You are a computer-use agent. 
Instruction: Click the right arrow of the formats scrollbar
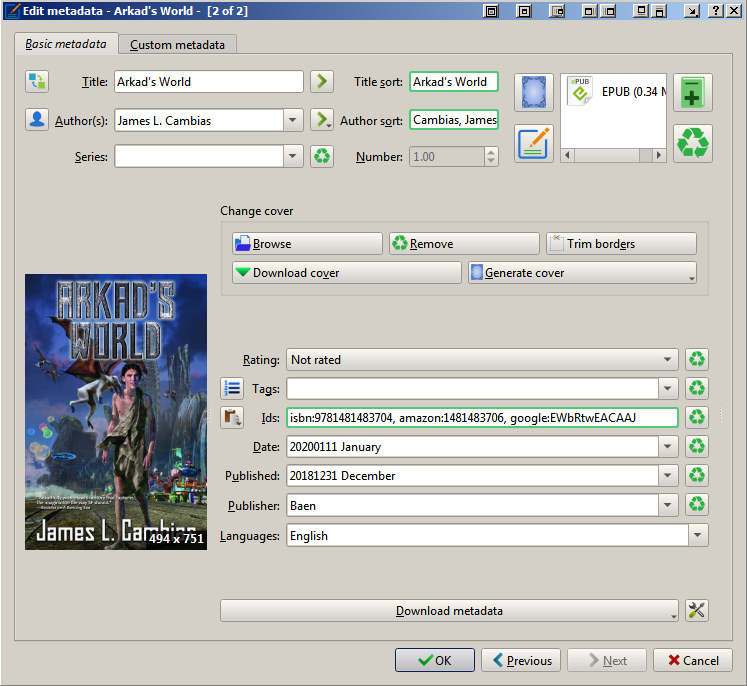coord(659,155)
